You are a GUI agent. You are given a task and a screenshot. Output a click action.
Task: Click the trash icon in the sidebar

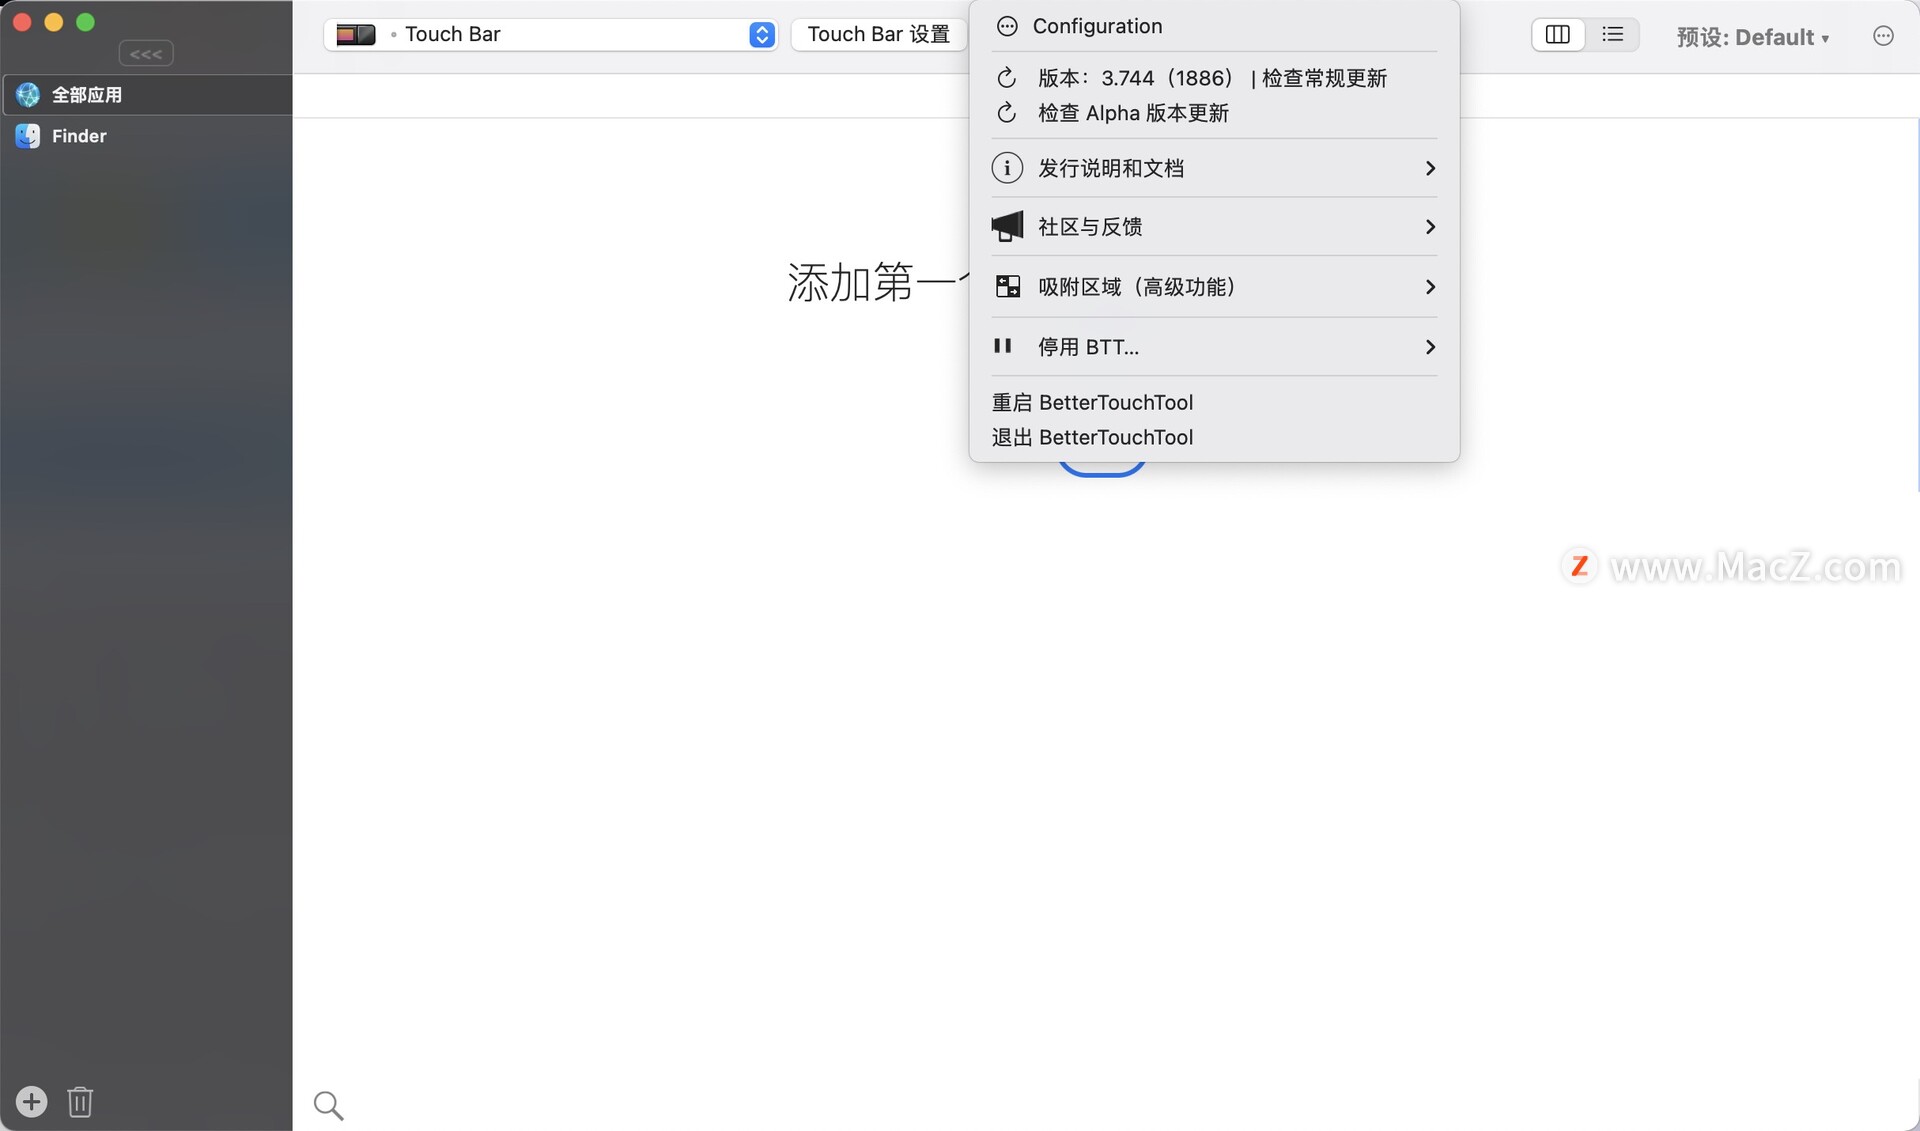pyautogui.click(x=80, y=1101)
